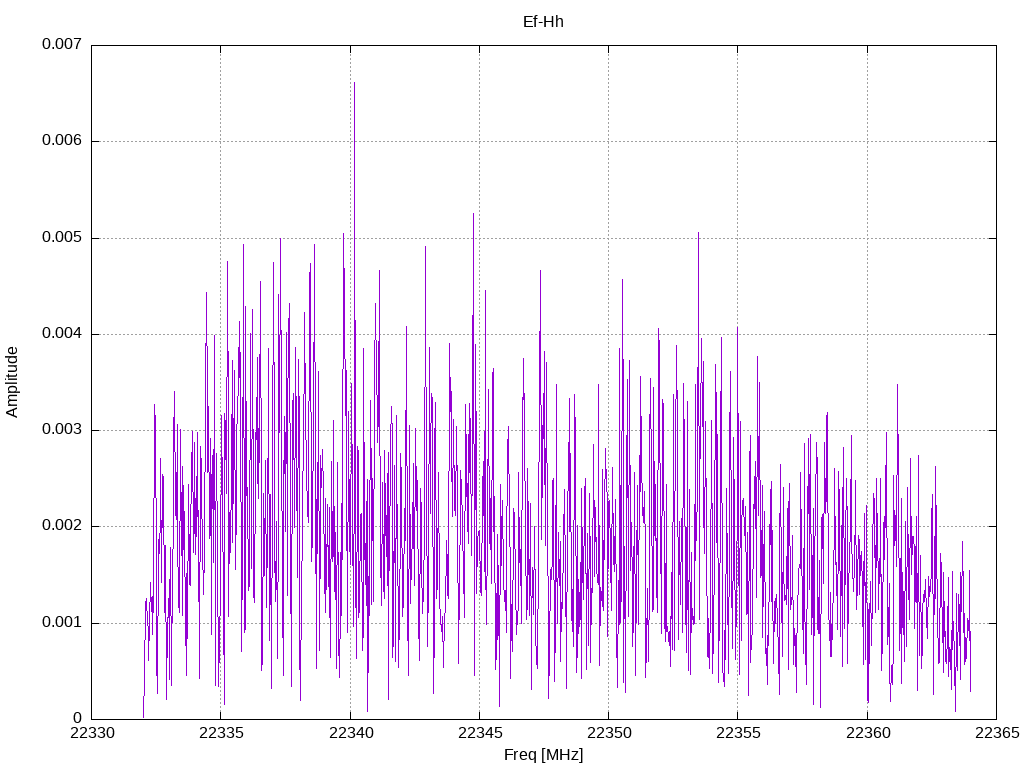The image size is (1024, 768).
Task: Click the x-axis tick label 22330
Action: pyautogui.click(x=92, y=733)
